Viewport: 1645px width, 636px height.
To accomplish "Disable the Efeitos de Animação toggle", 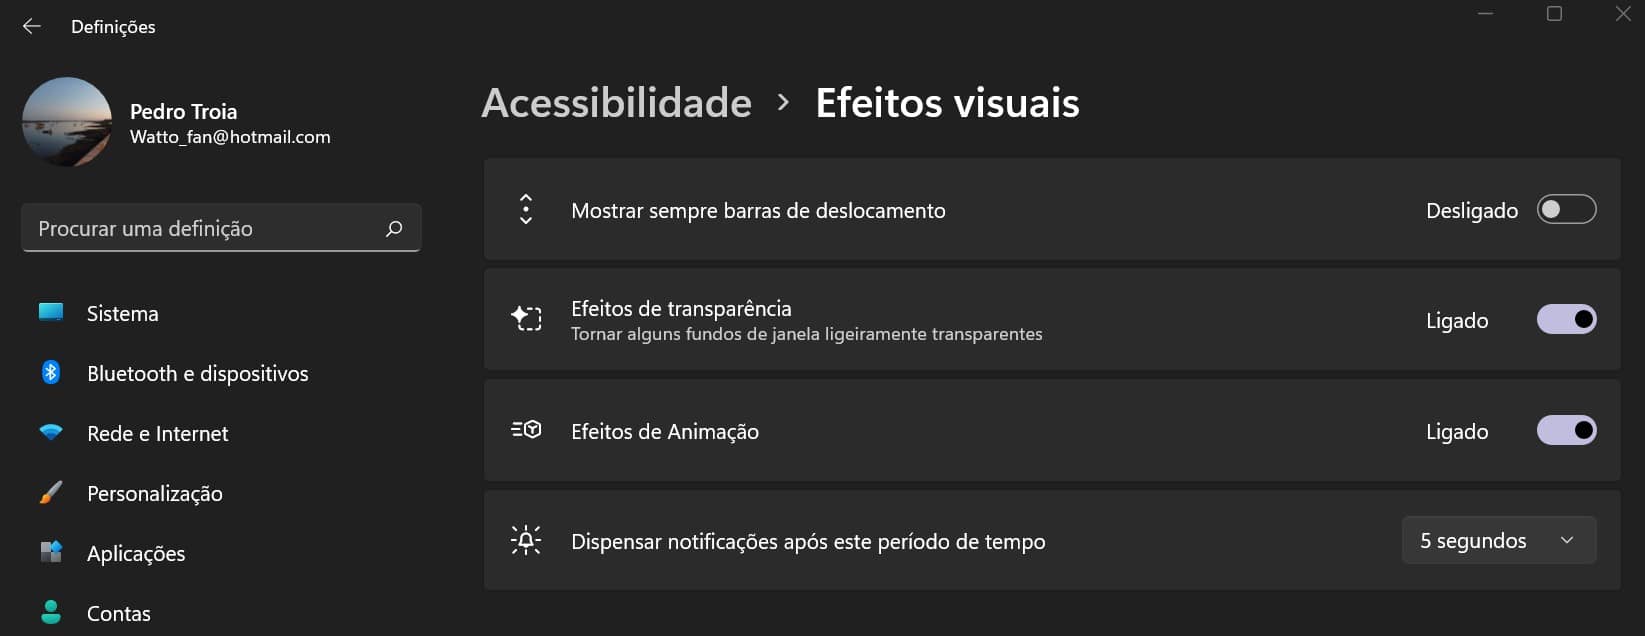I will click(x=1566, y=431).
